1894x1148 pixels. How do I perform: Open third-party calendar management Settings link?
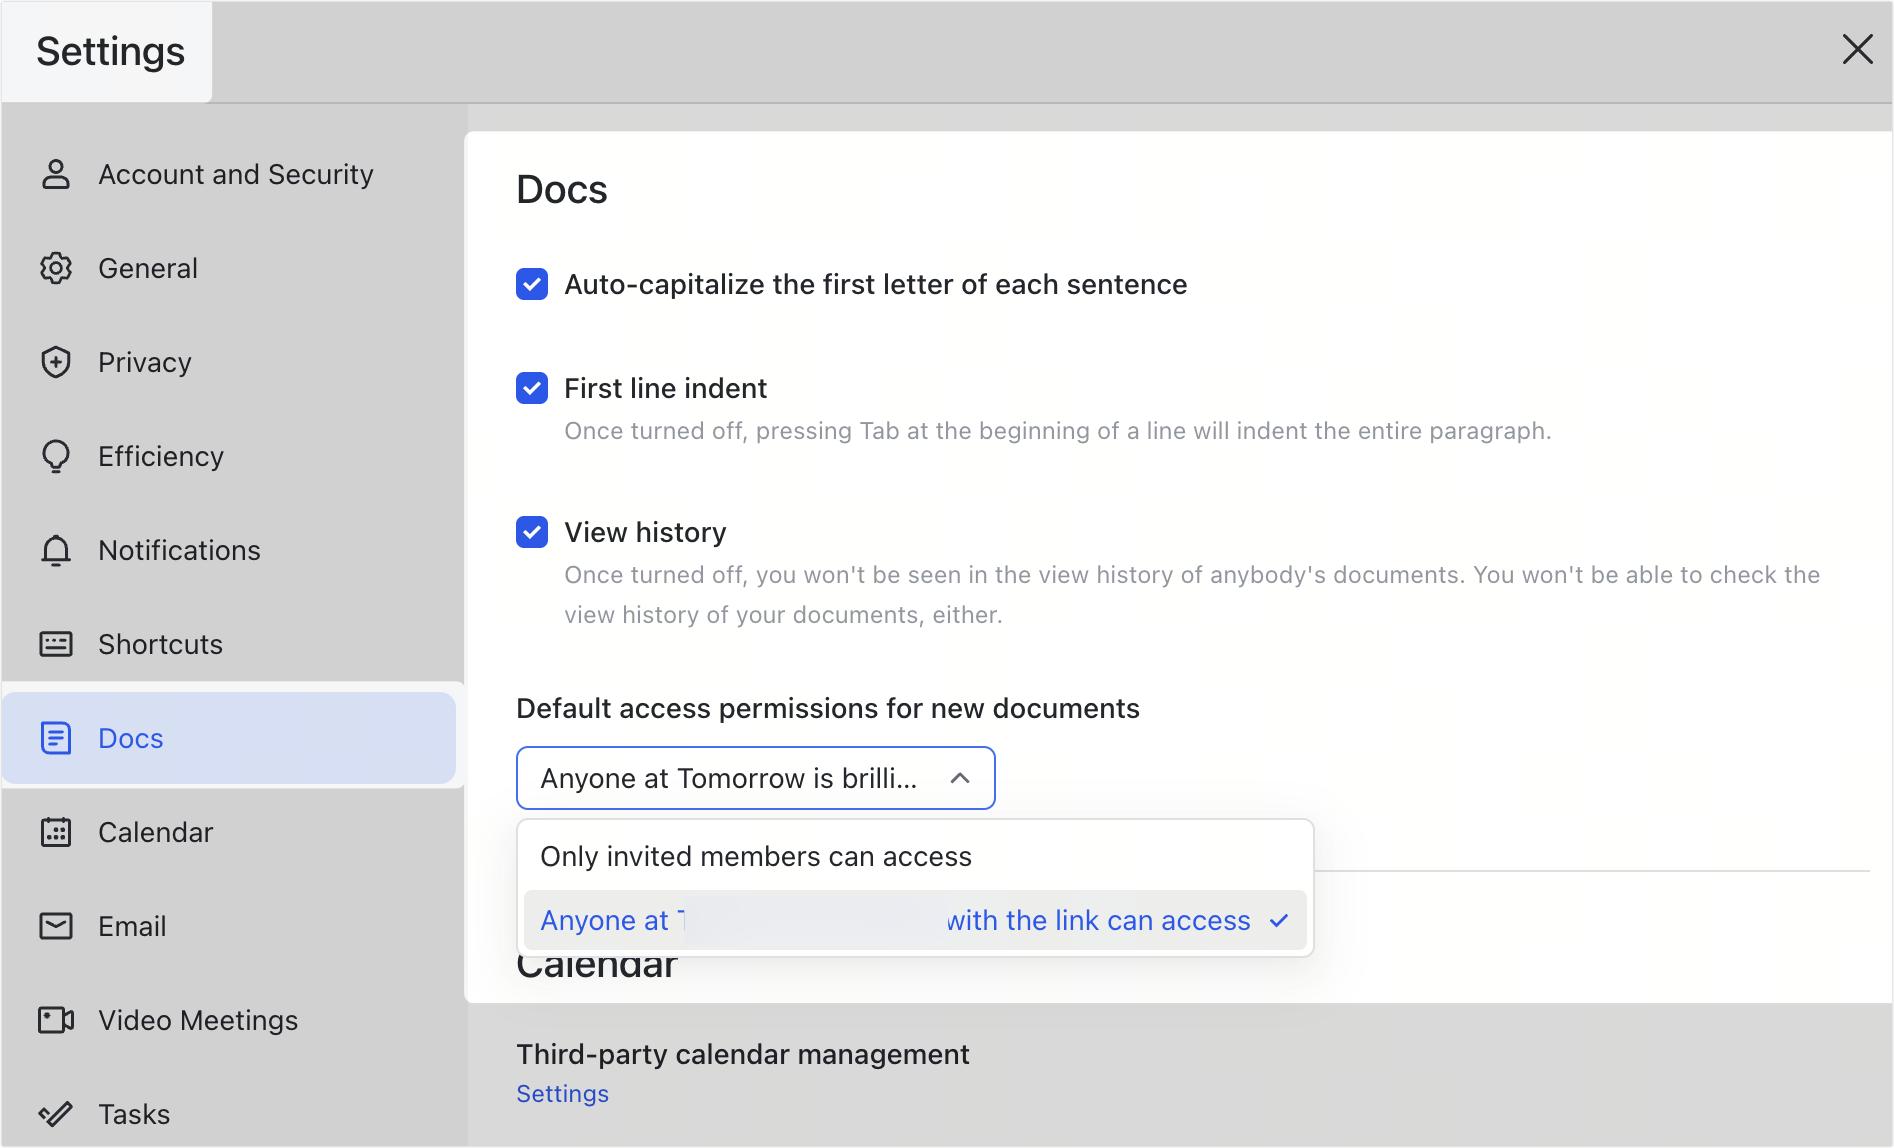[562, 1093]
